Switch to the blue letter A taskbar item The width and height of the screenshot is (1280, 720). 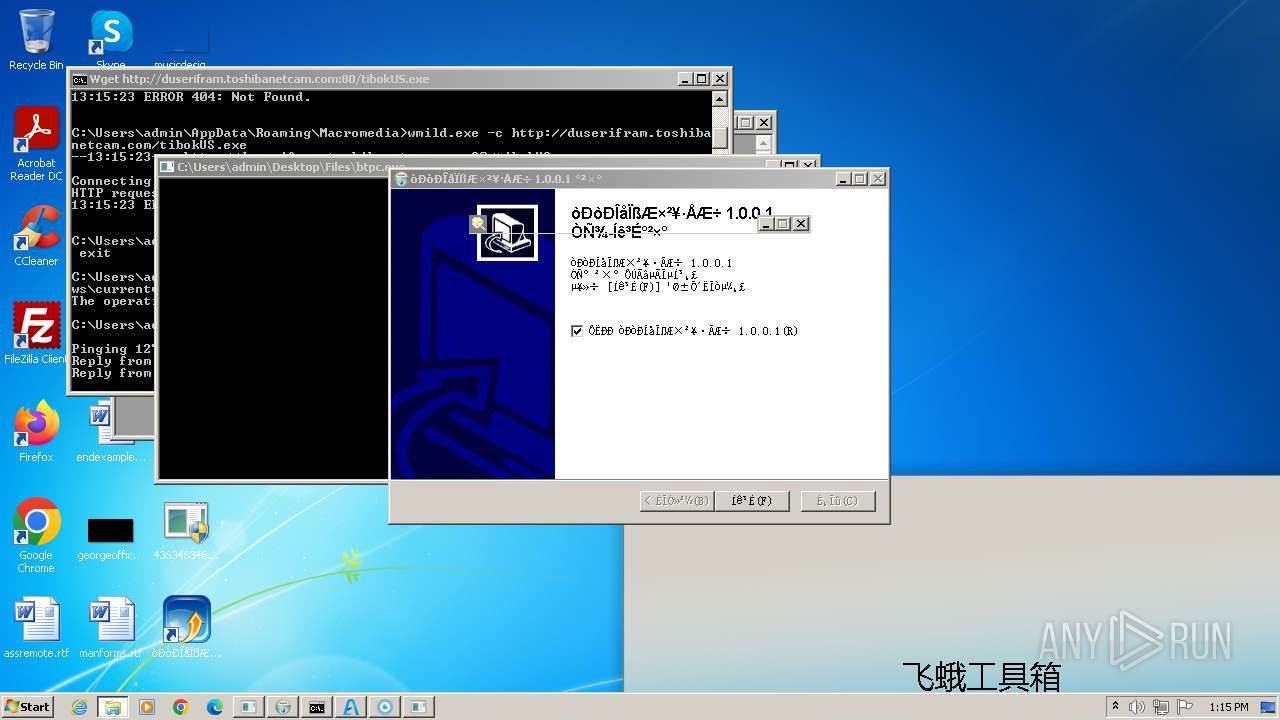[351, 707]
